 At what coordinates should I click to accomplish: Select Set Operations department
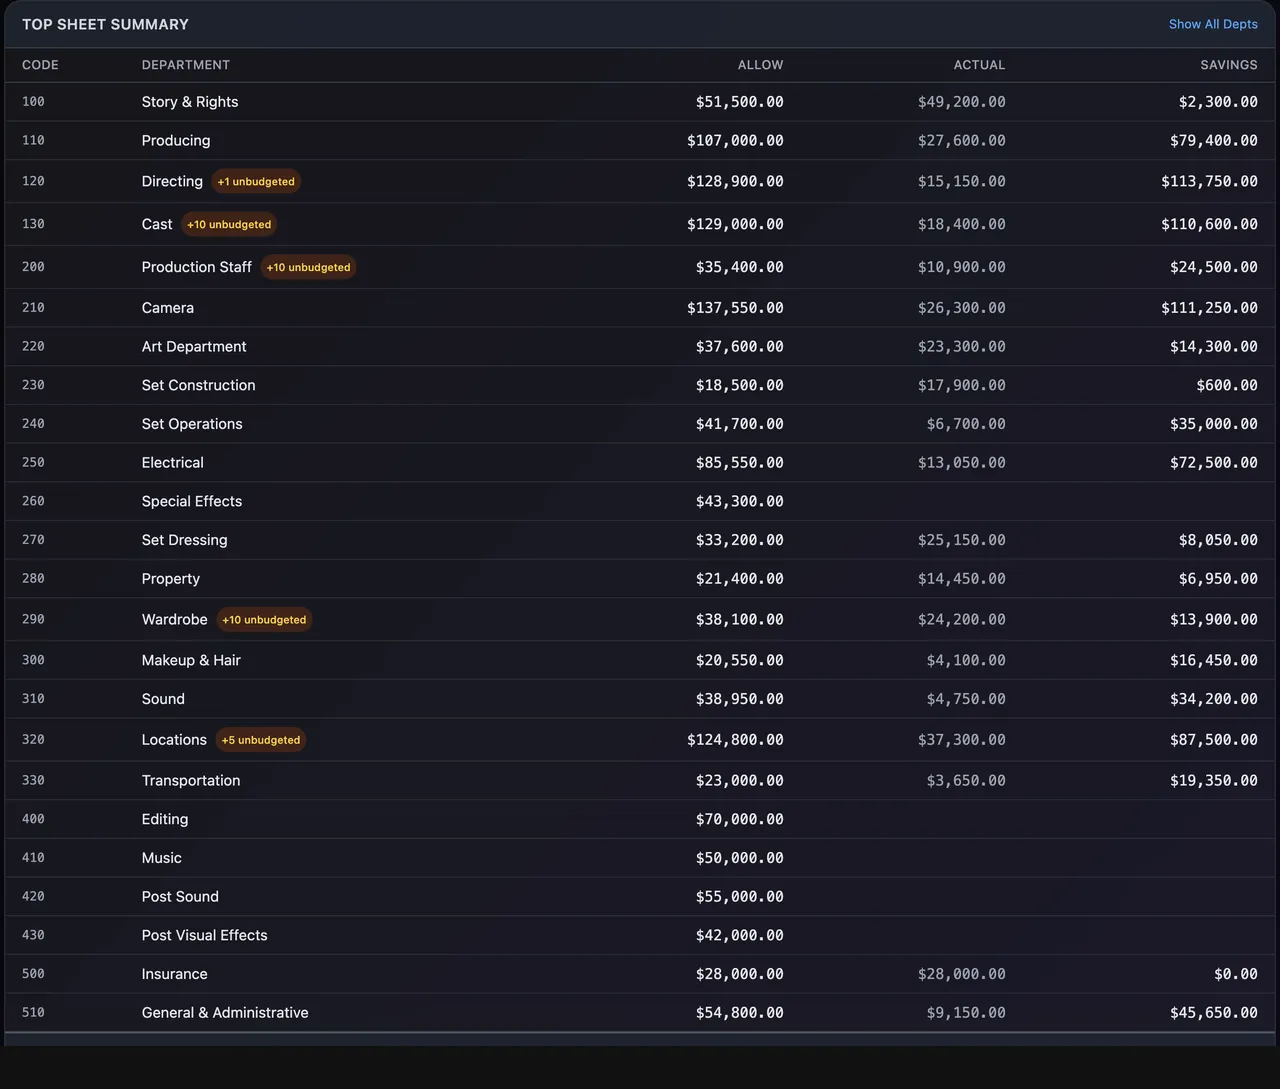(192, 424)
